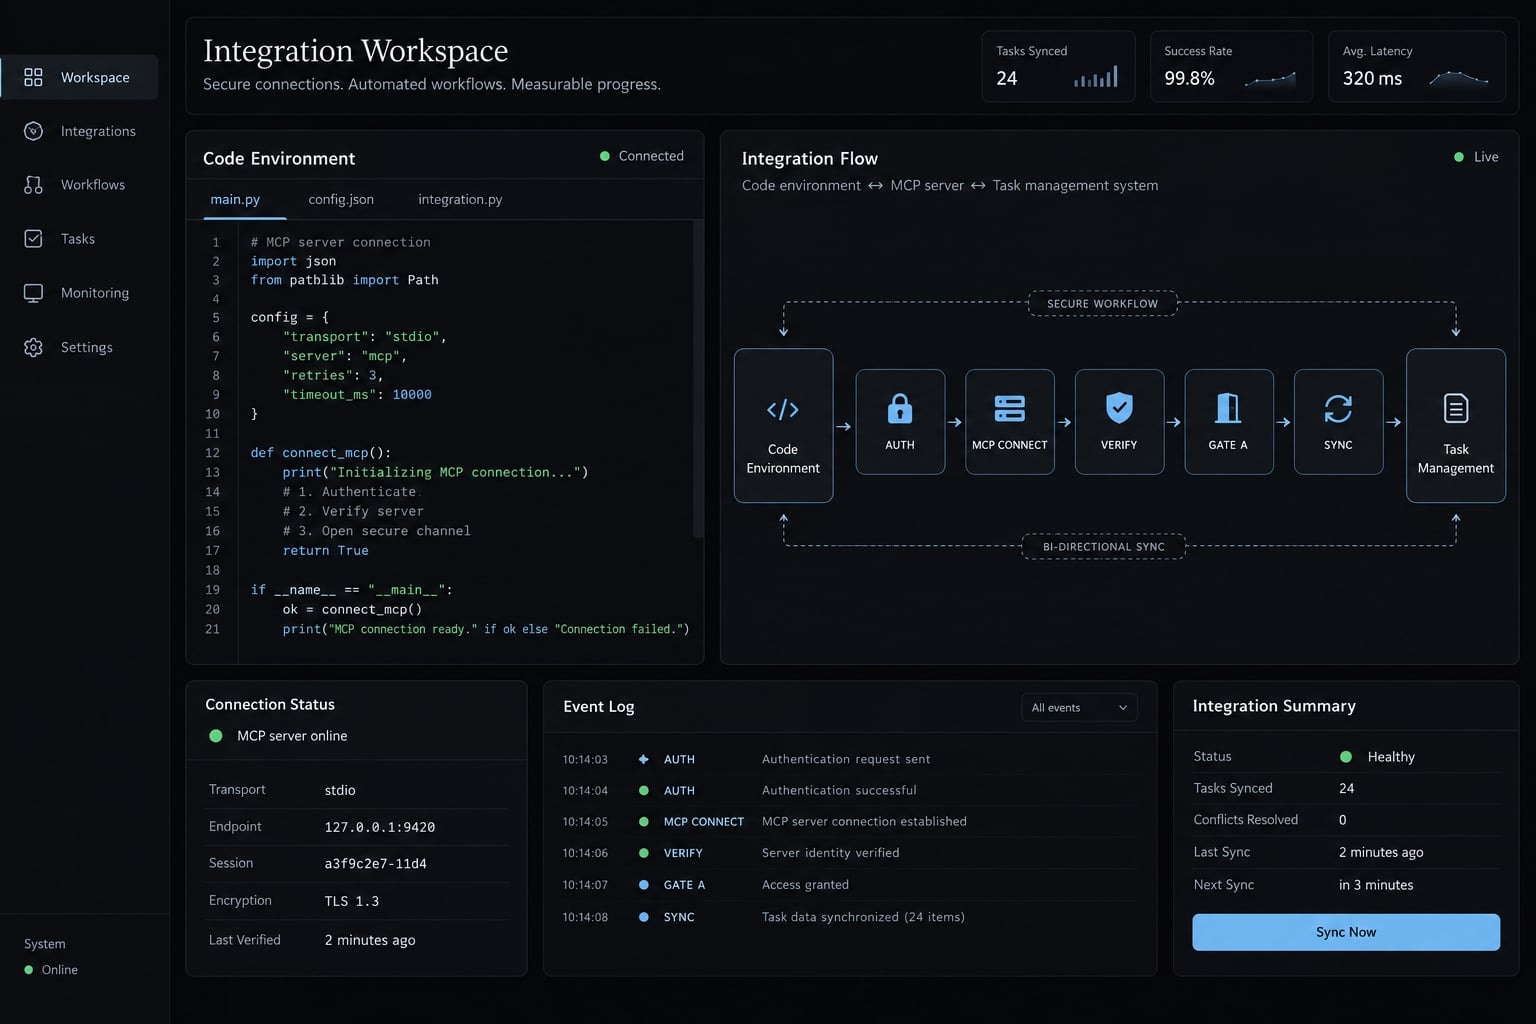Open the Monitoring screen icon
Viewport: 1536px width, 1024px height.
coord(33,293)
